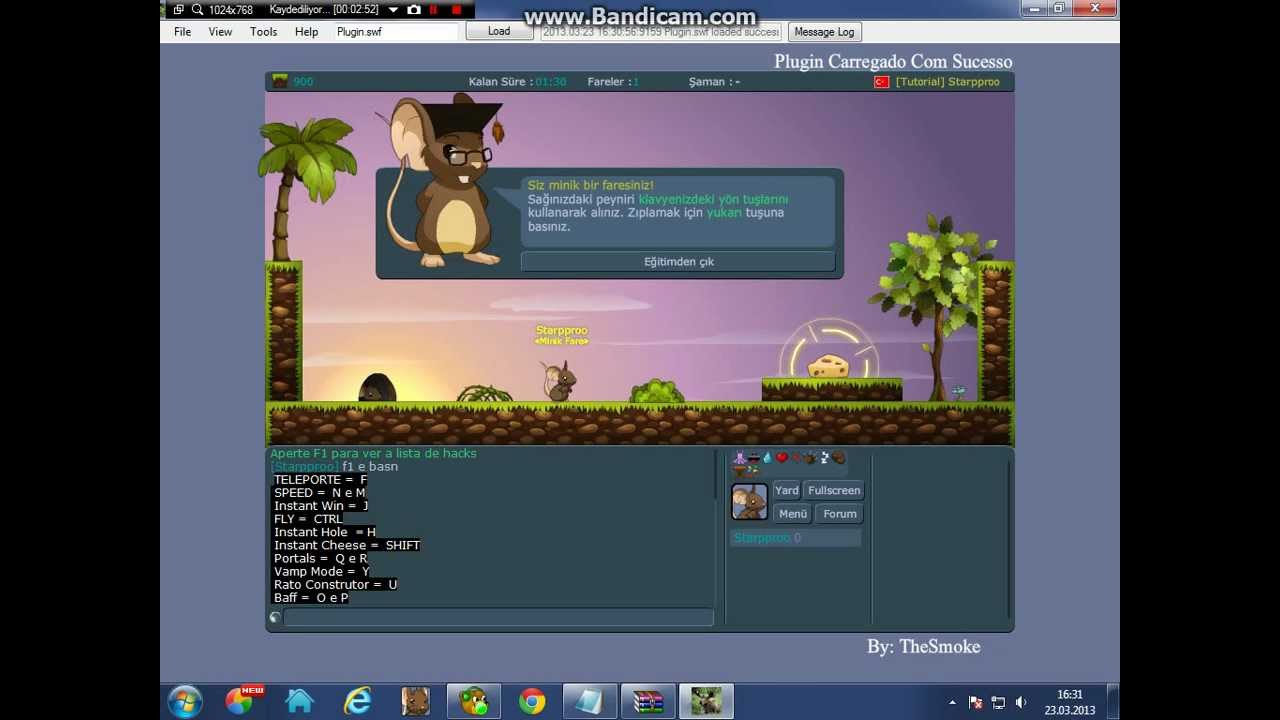The width and height of the screenshot is (1280, 720).
Task: Click the Forum button
Action: pyautogui.click(x=840, y=514)
